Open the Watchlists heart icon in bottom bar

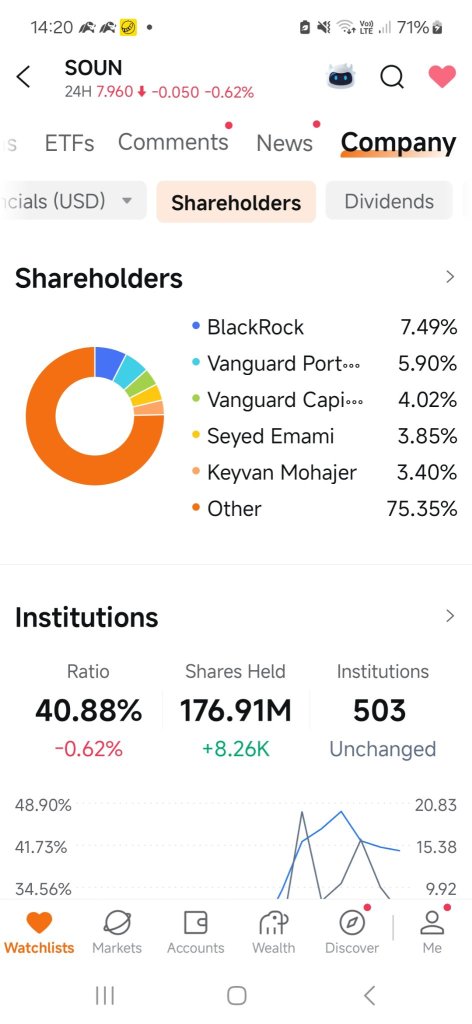tap(39, 923)
